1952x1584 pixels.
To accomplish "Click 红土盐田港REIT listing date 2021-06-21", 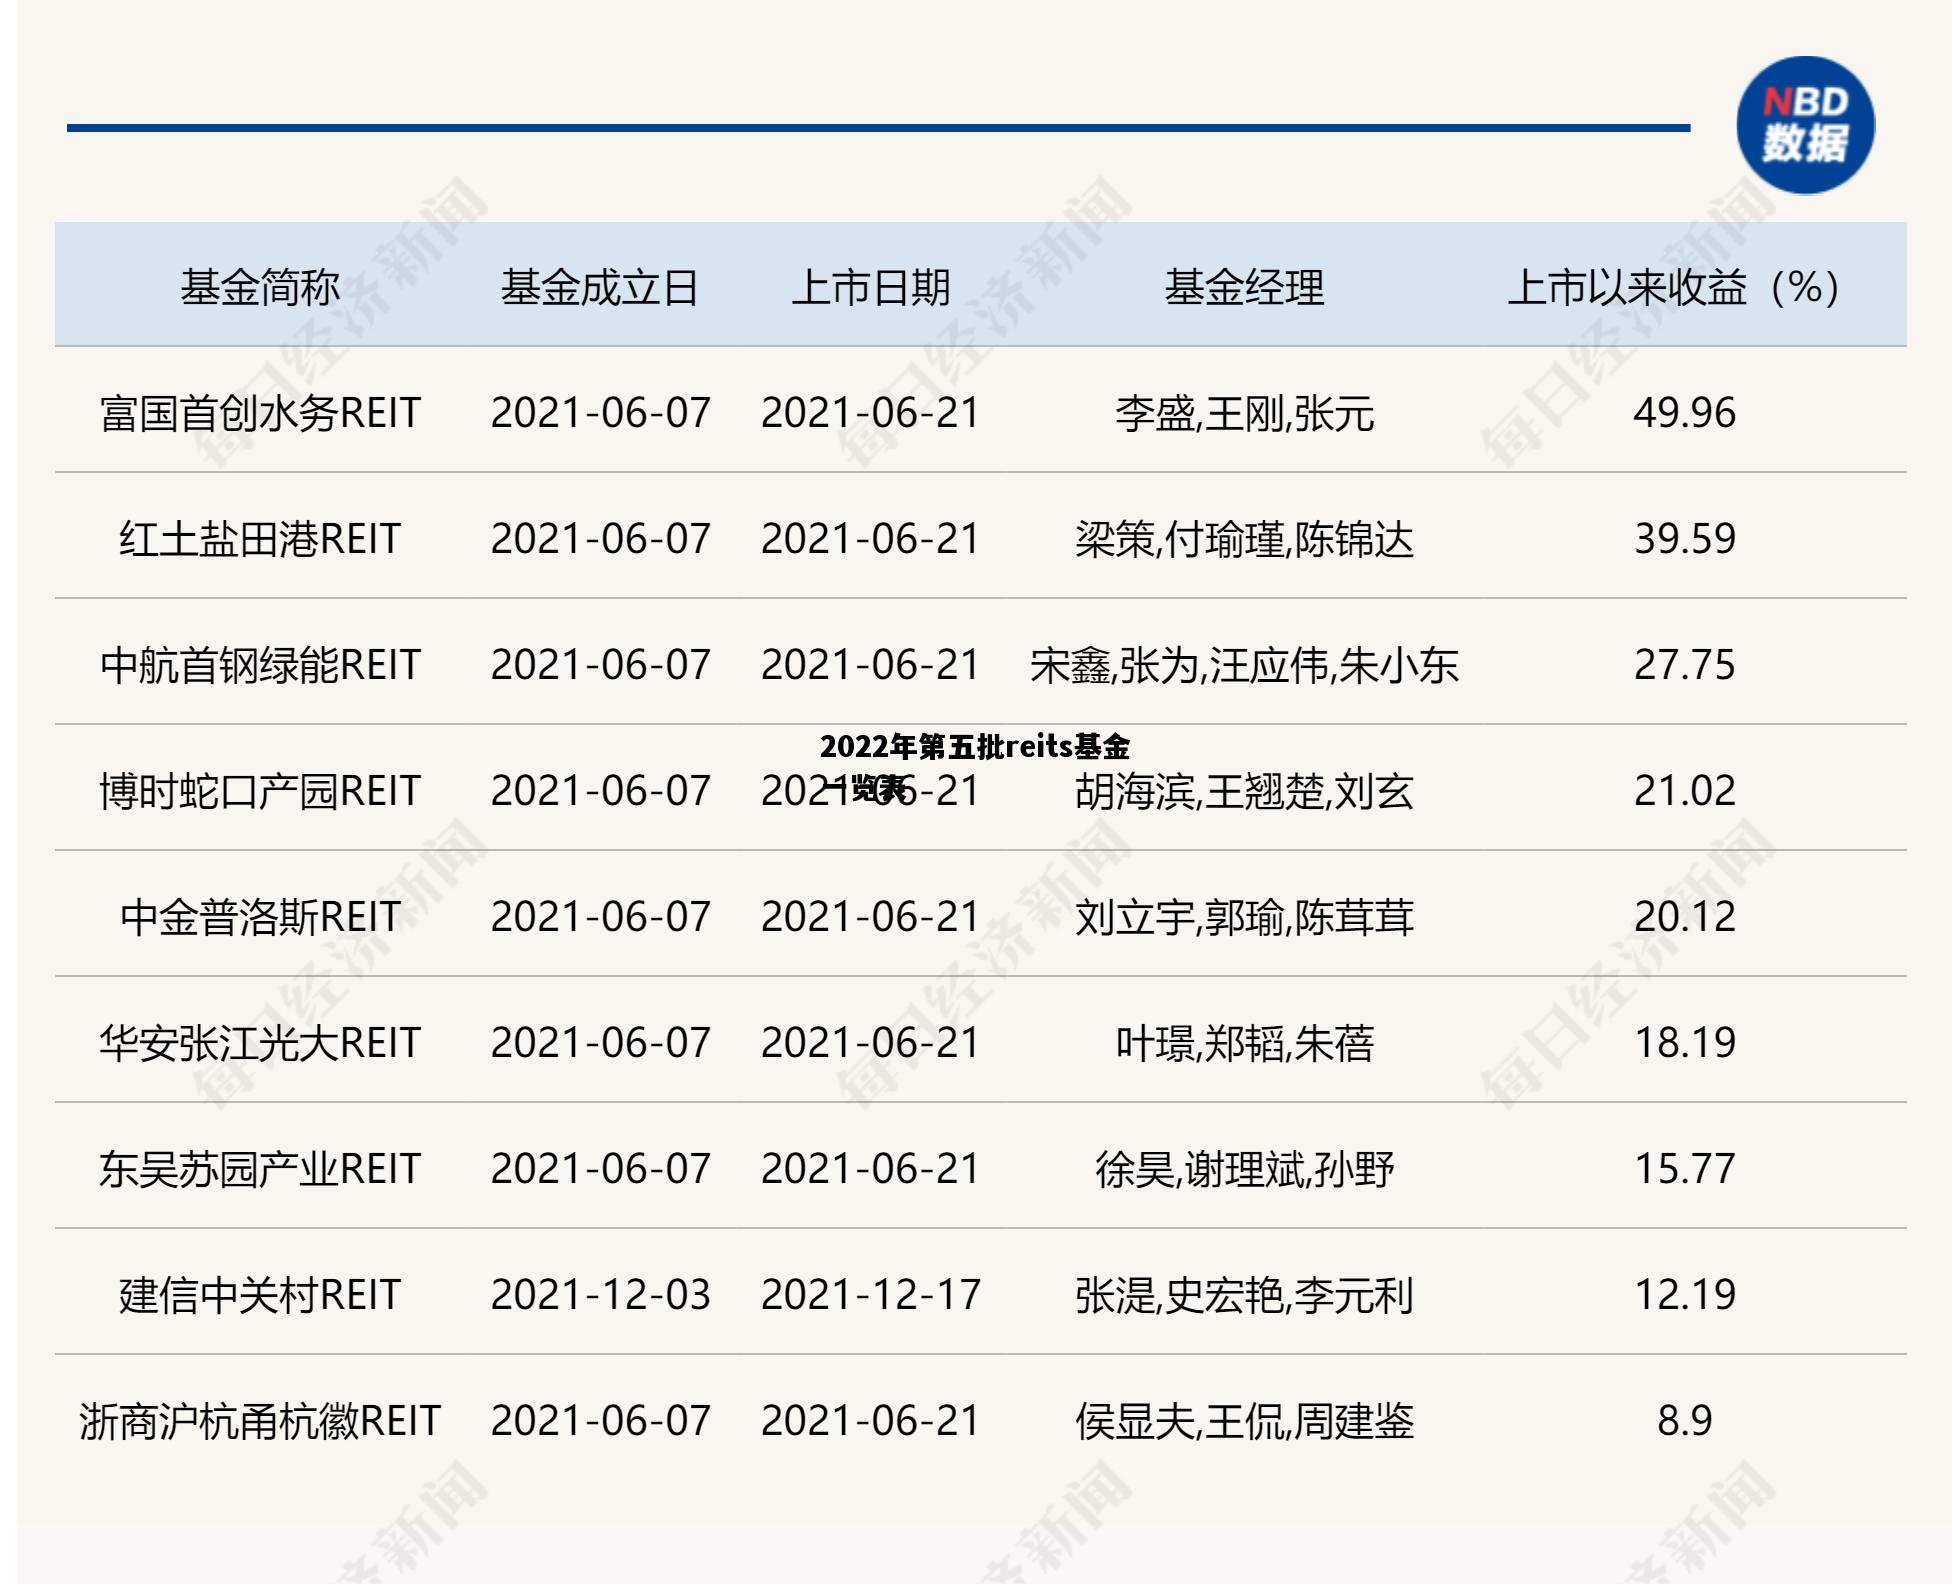I will [871, 539].
